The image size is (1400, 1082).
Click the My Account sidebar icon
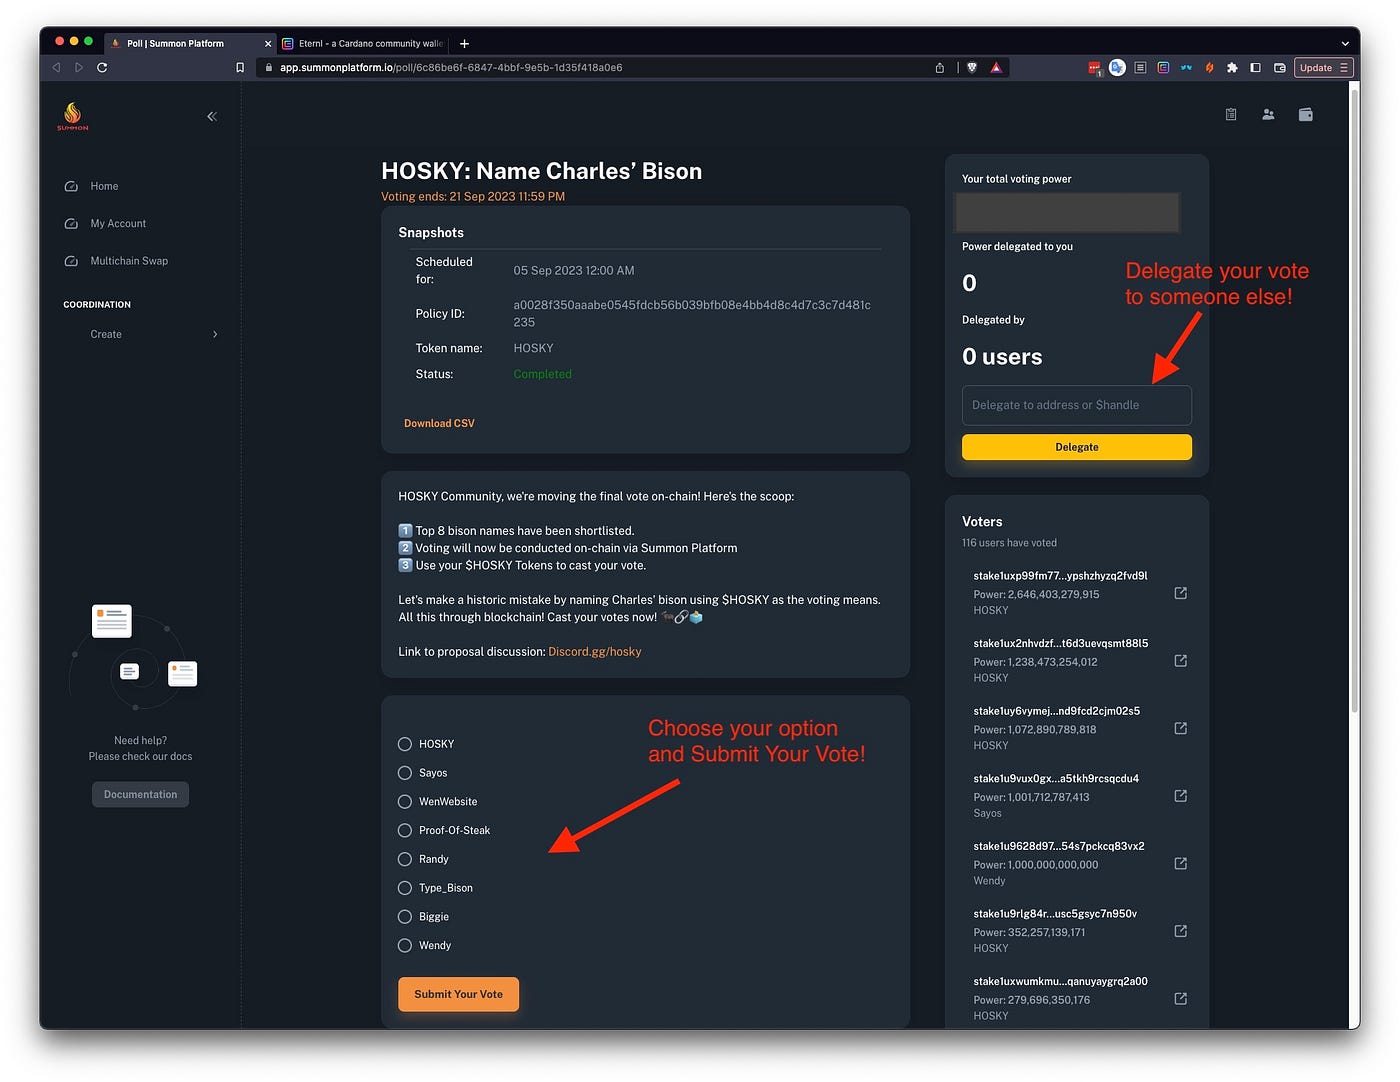click(71, 224)
